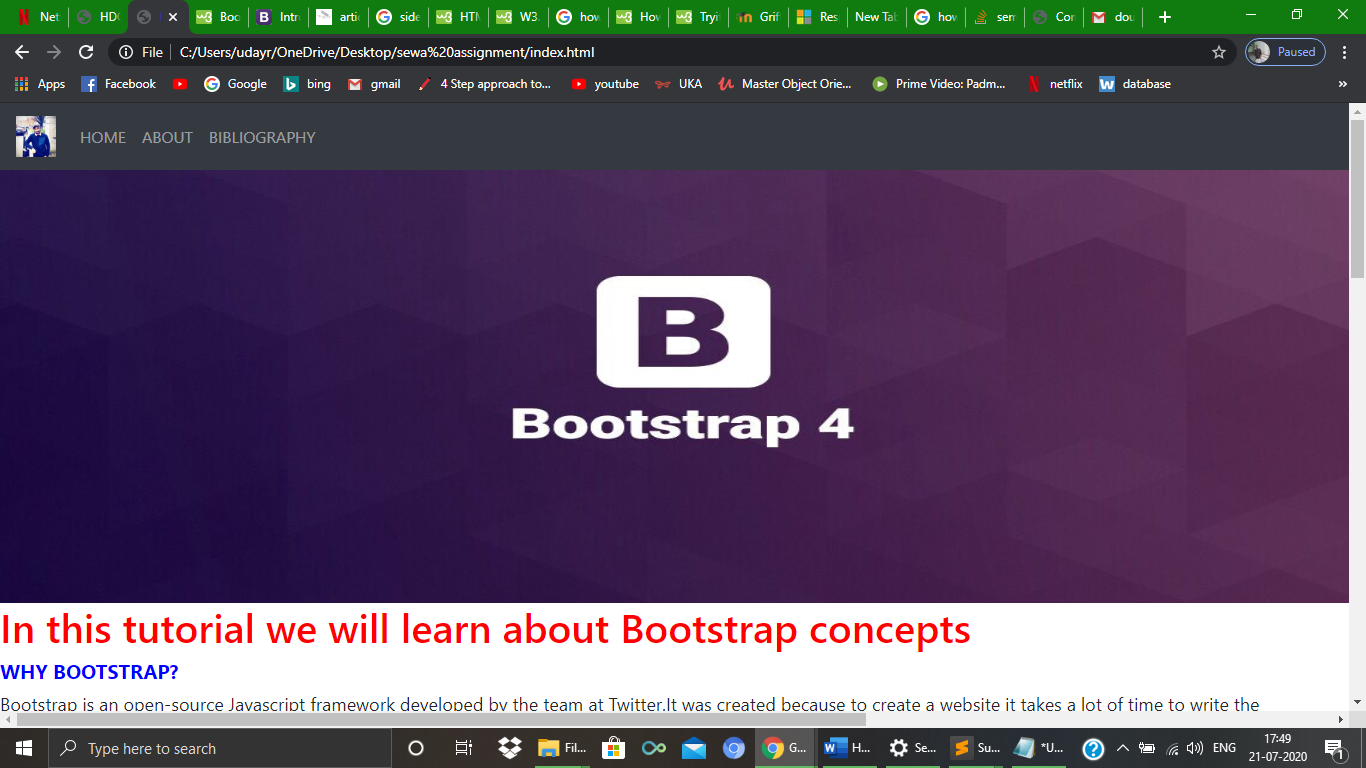Click the Bootstrap 4 banner image
This screenshot has width=1366, height=768.
pos(675,386)
